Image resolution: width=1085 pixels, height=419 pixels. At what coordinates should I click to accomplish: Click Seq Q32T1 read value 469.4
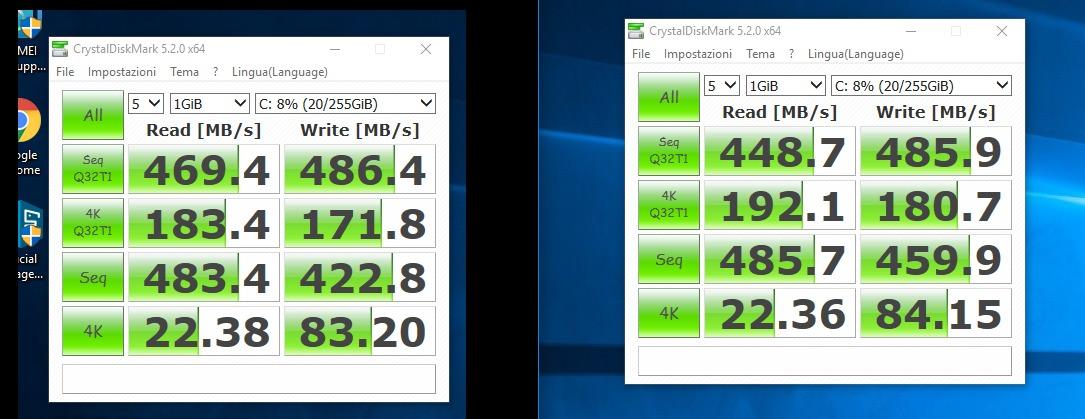click(x=204, y=169)
